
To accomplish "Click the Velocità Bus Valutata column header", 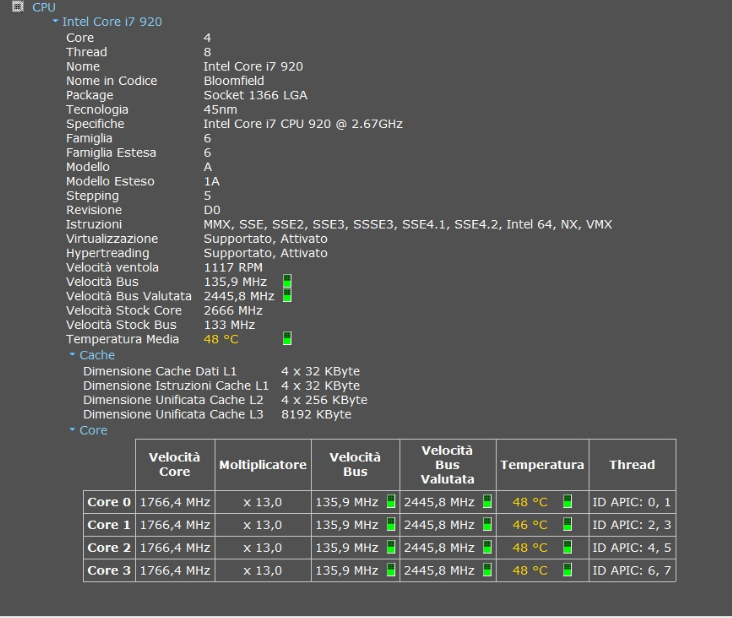I will pos(447,464).
